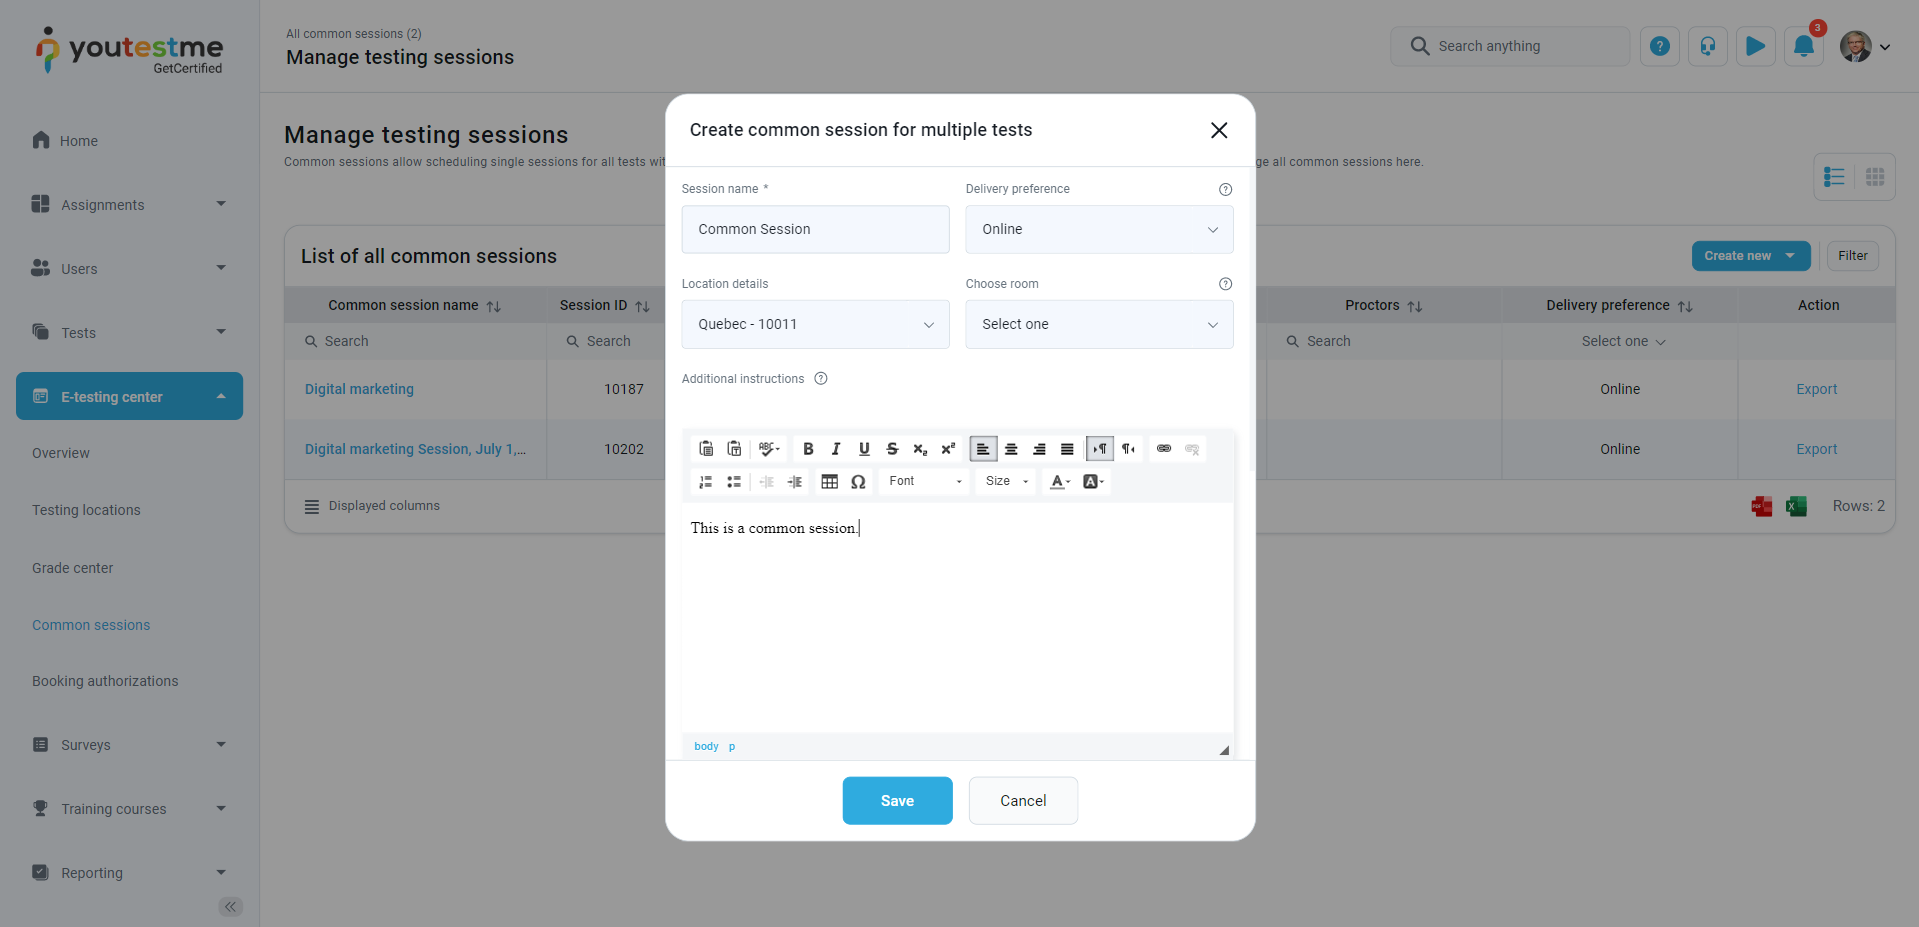Toggle right-to-left text direction
Image resolution: width=1919 pixels, height=927 pixels.
(x=1128, y=449)
